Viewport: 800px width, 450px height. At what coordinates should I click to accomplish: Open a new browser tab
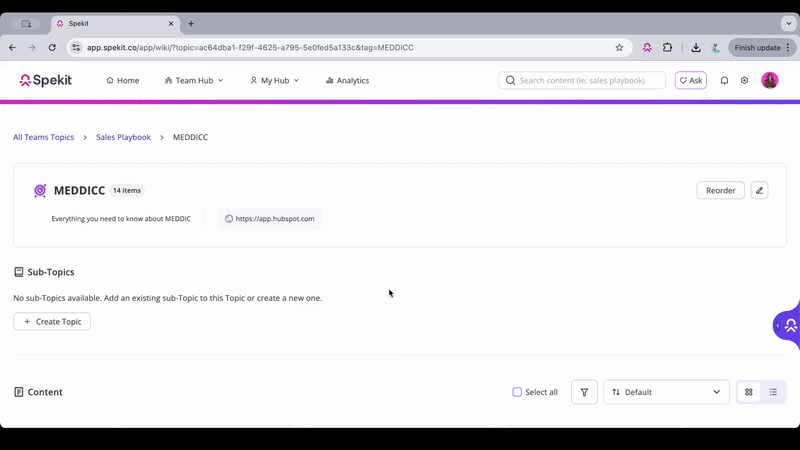coord(191,23)
